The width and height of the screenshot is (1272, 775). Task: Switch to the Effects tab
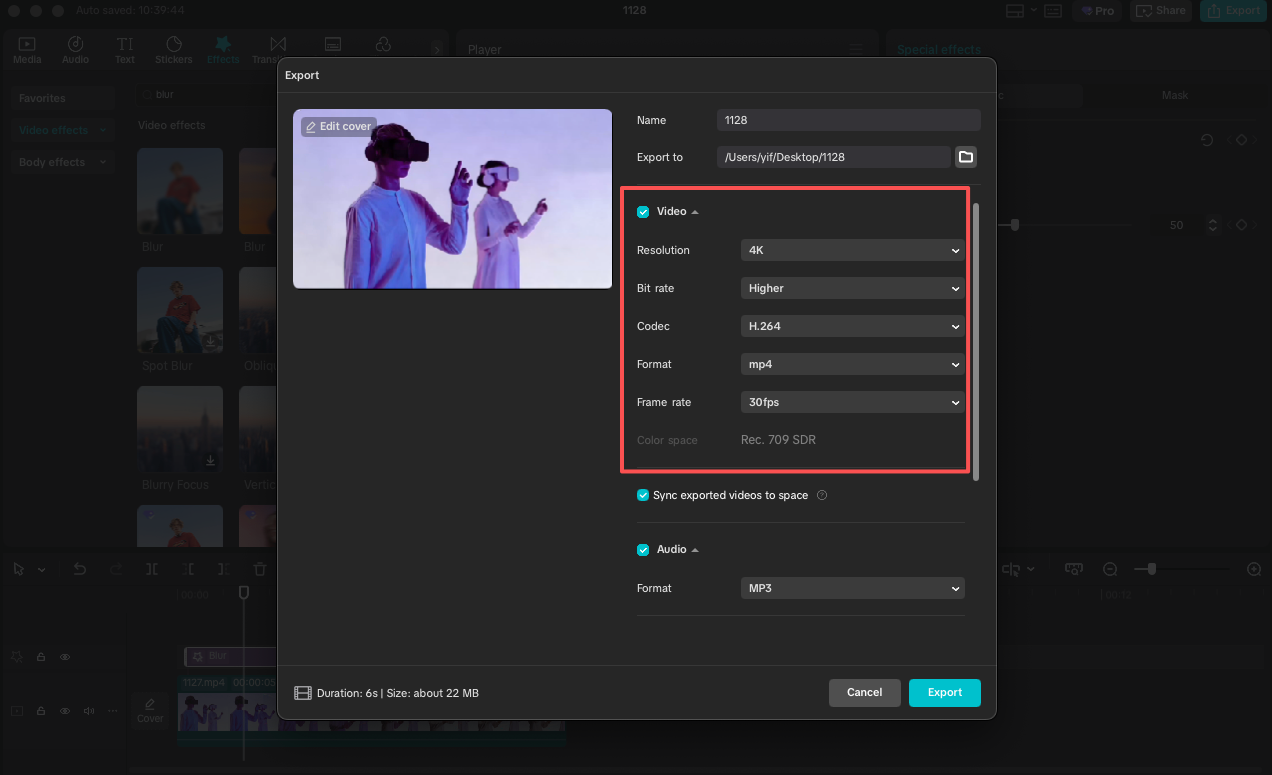tap(222, 47)
